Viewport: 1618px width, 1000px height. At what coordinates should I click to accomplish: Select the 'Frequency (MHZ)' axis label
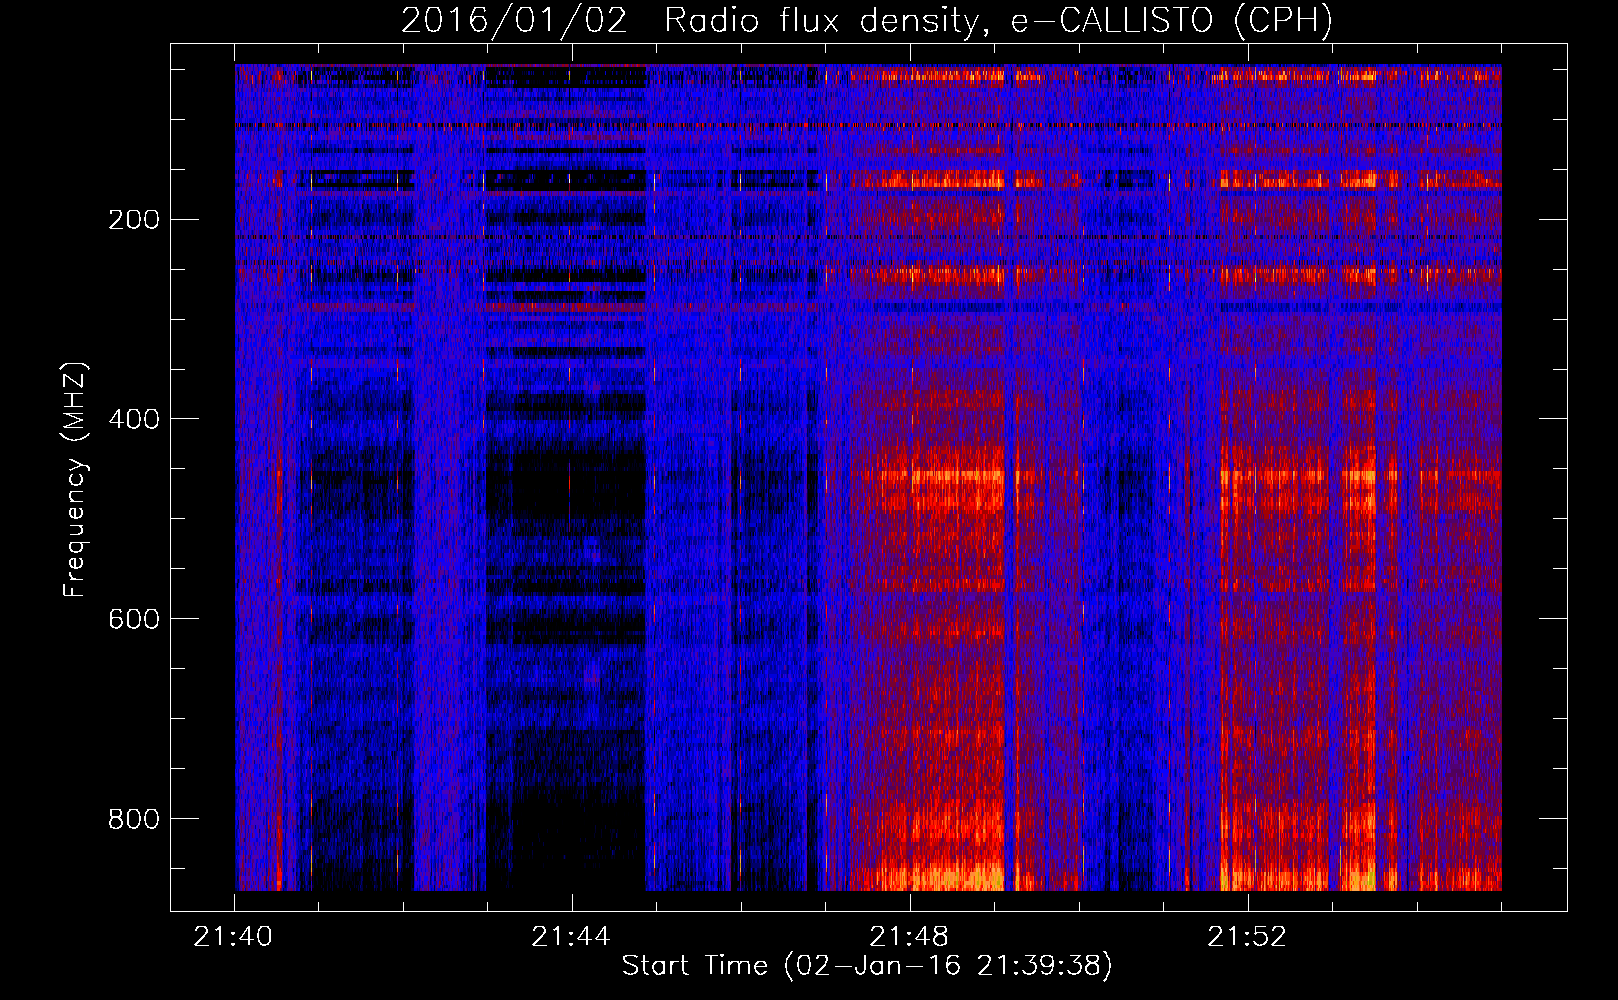click(x=75, y=480)
